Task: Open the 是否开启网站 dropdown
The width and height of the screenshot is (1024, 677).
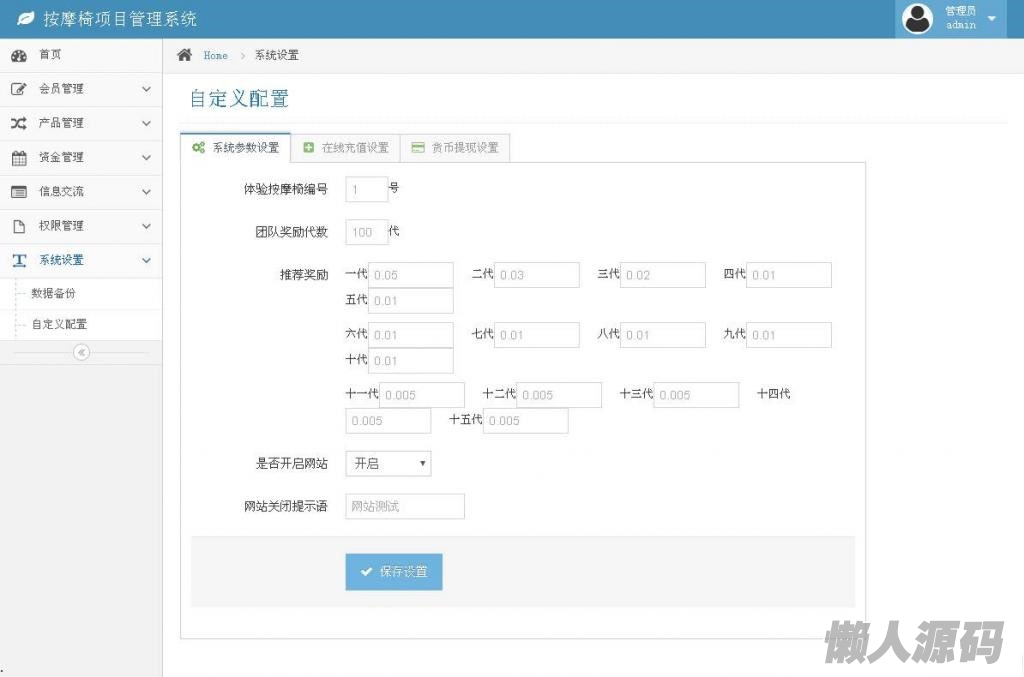Action: pyautogui.click(x=388, y=464)
